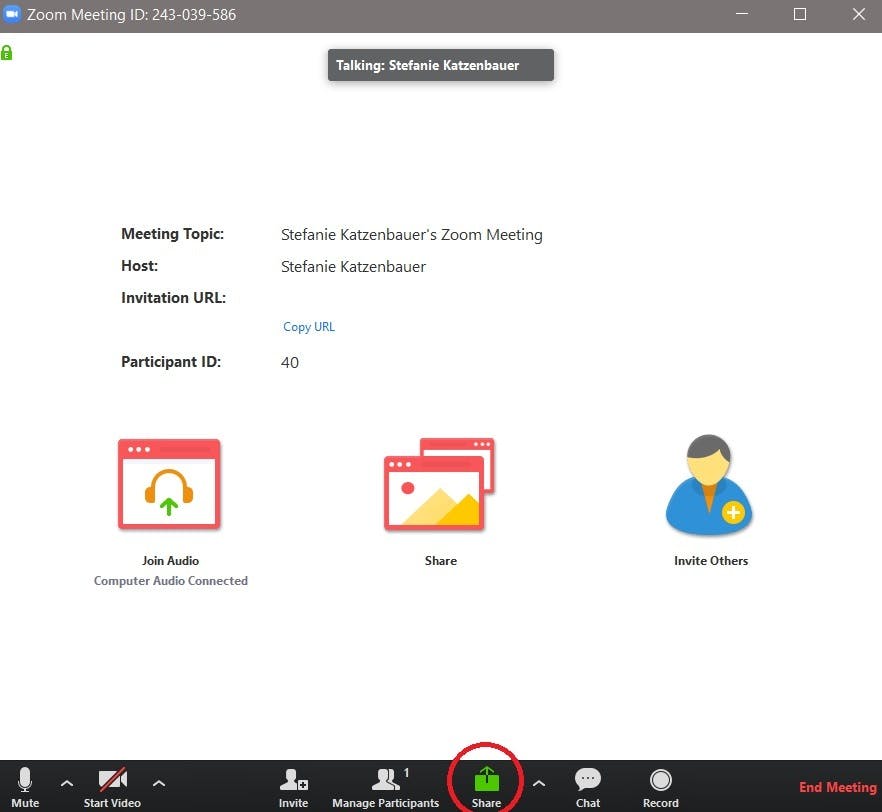Image resolution: width=882 pixels, height=812 pixels.
Task: Click the 'Host:' label
Action: [140, 265]
